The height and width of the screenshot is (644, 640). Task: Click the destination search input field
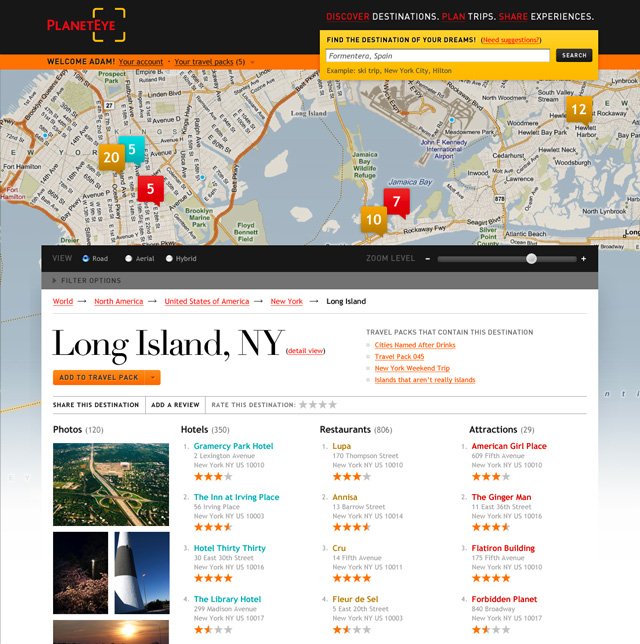[x=437, y=56]
